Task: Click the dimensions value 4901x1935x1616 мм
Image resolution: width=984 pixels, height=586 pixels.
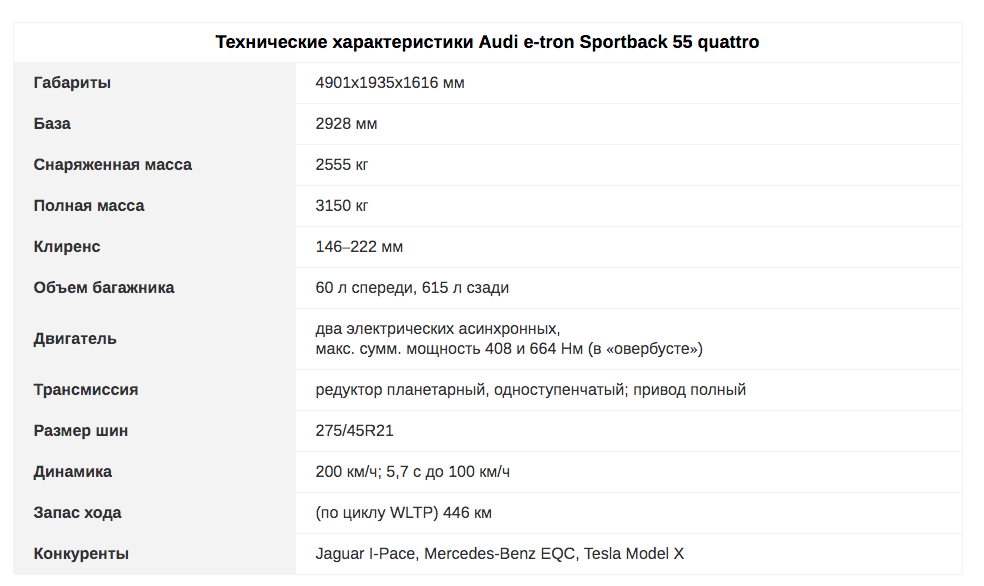Action: (390, 83)
